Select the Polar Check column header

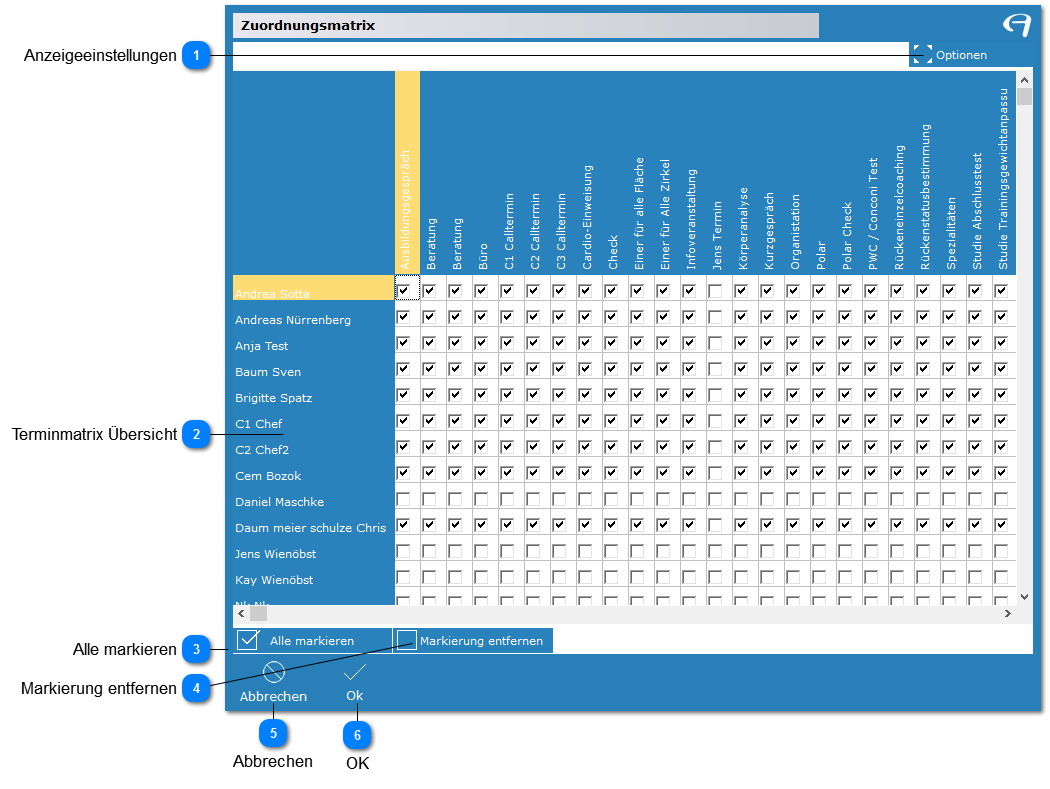point(848,173)
